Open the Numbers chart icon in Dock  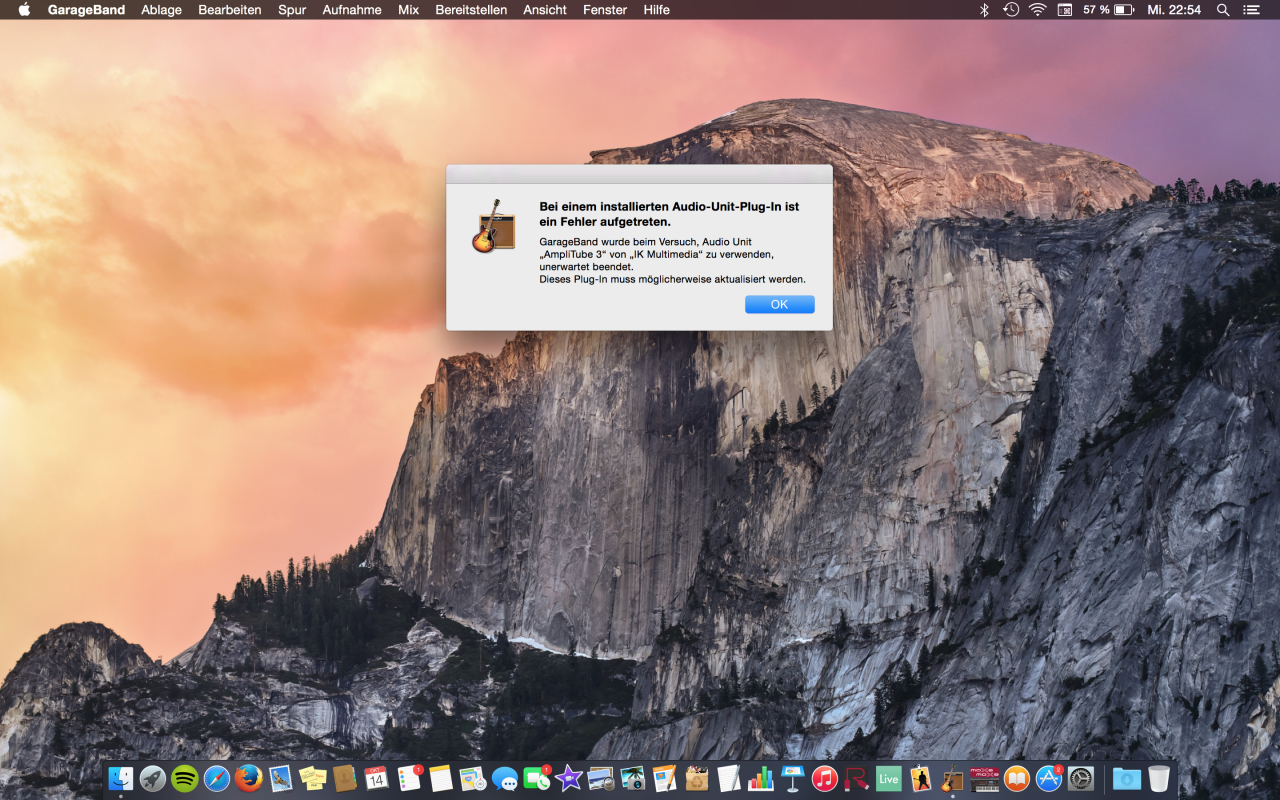(760, 778)
